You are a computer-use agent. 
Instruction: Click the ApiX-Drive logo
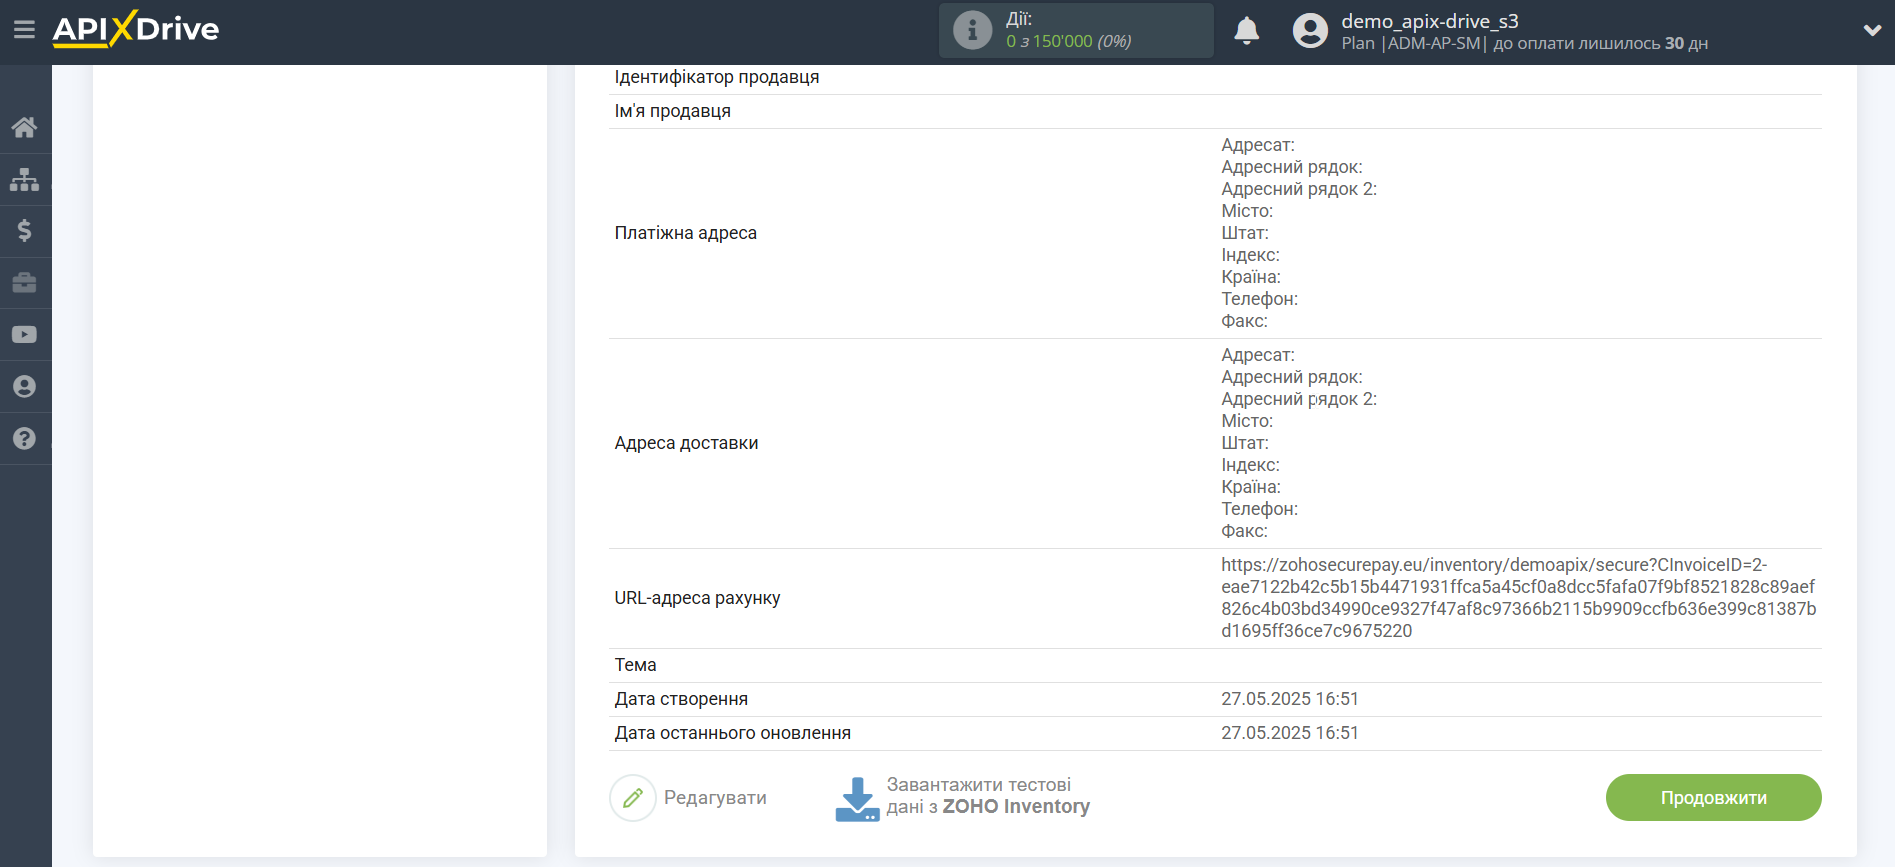[136, 29]
